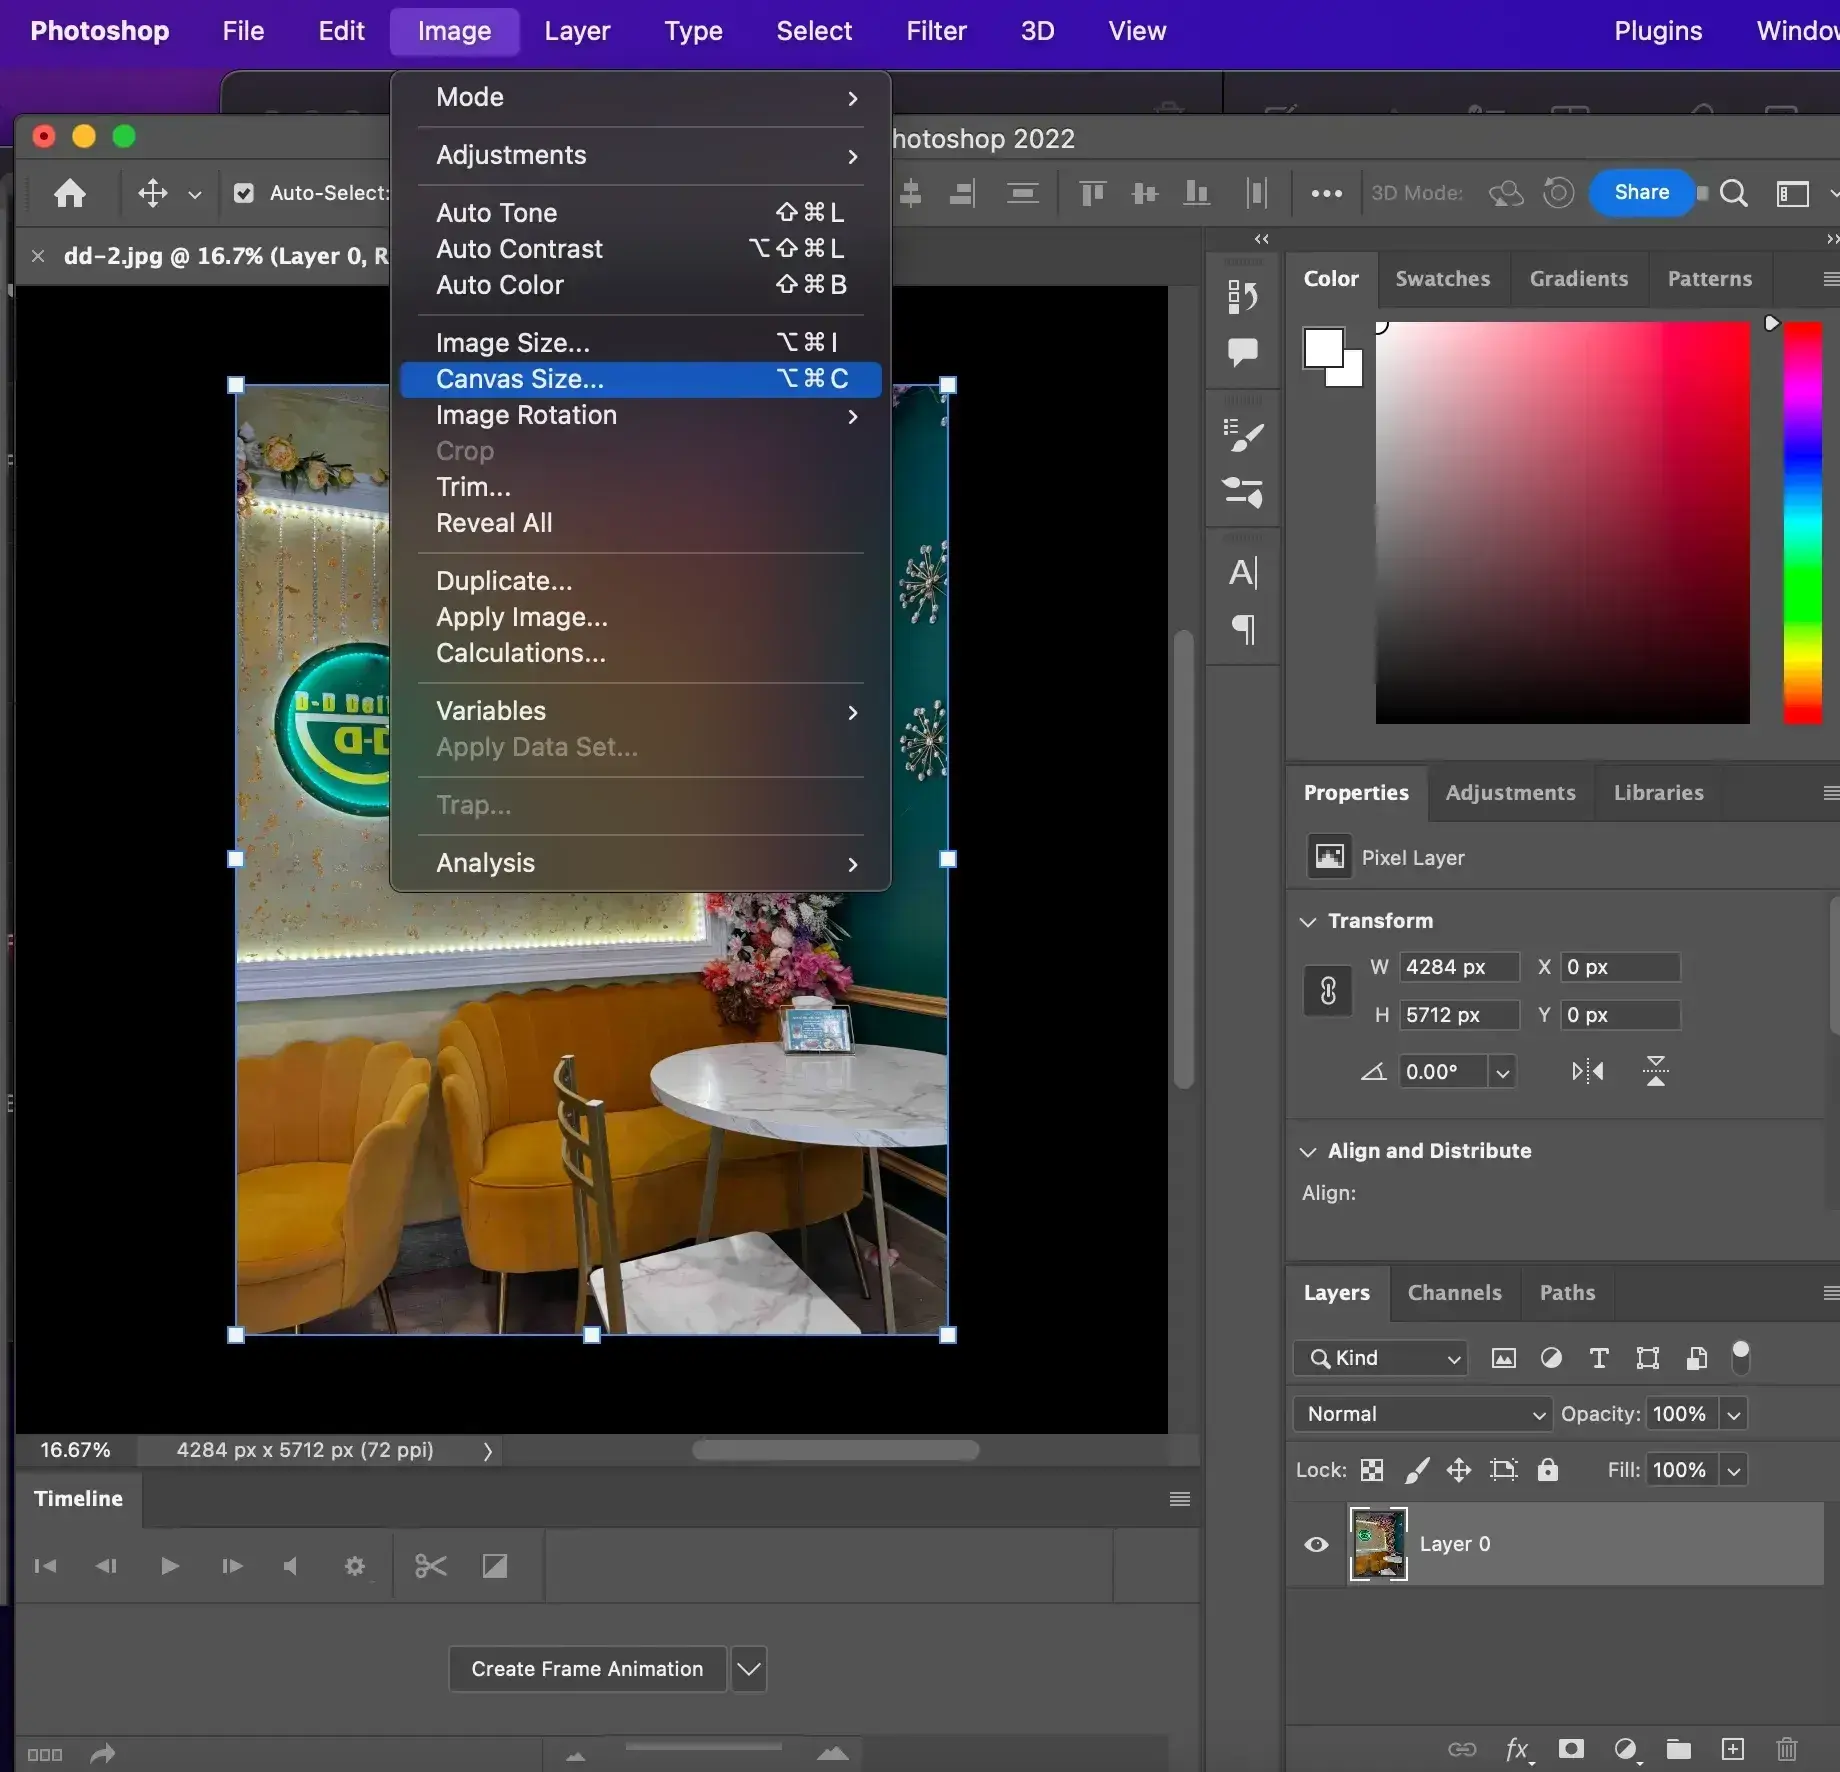Open the Character panel icon
The height and width of the screenshot is (1772, 1840).
click(x=1242, y=573)
